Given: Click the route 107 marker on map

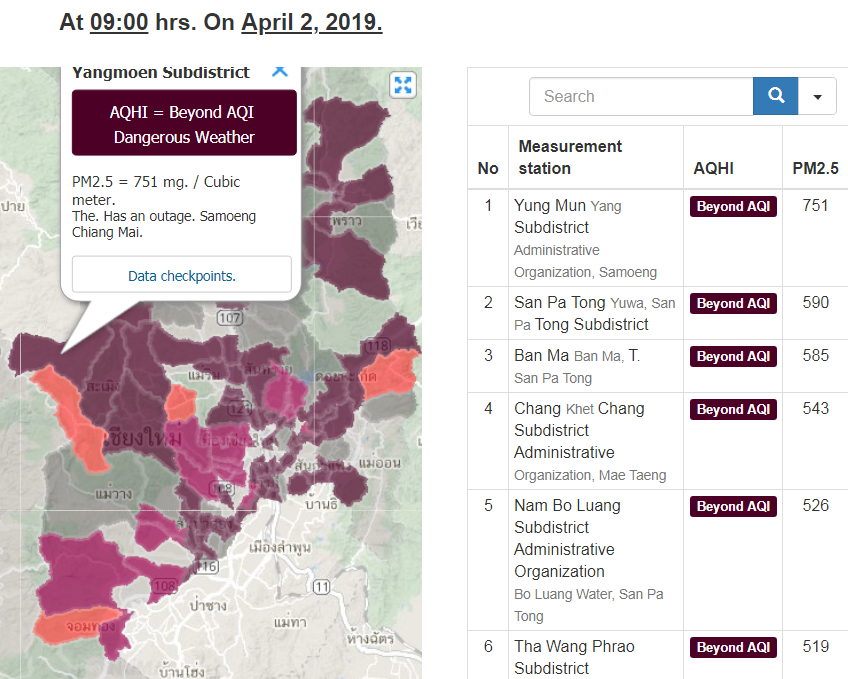Looking at the screenshot, I should 229,318.
